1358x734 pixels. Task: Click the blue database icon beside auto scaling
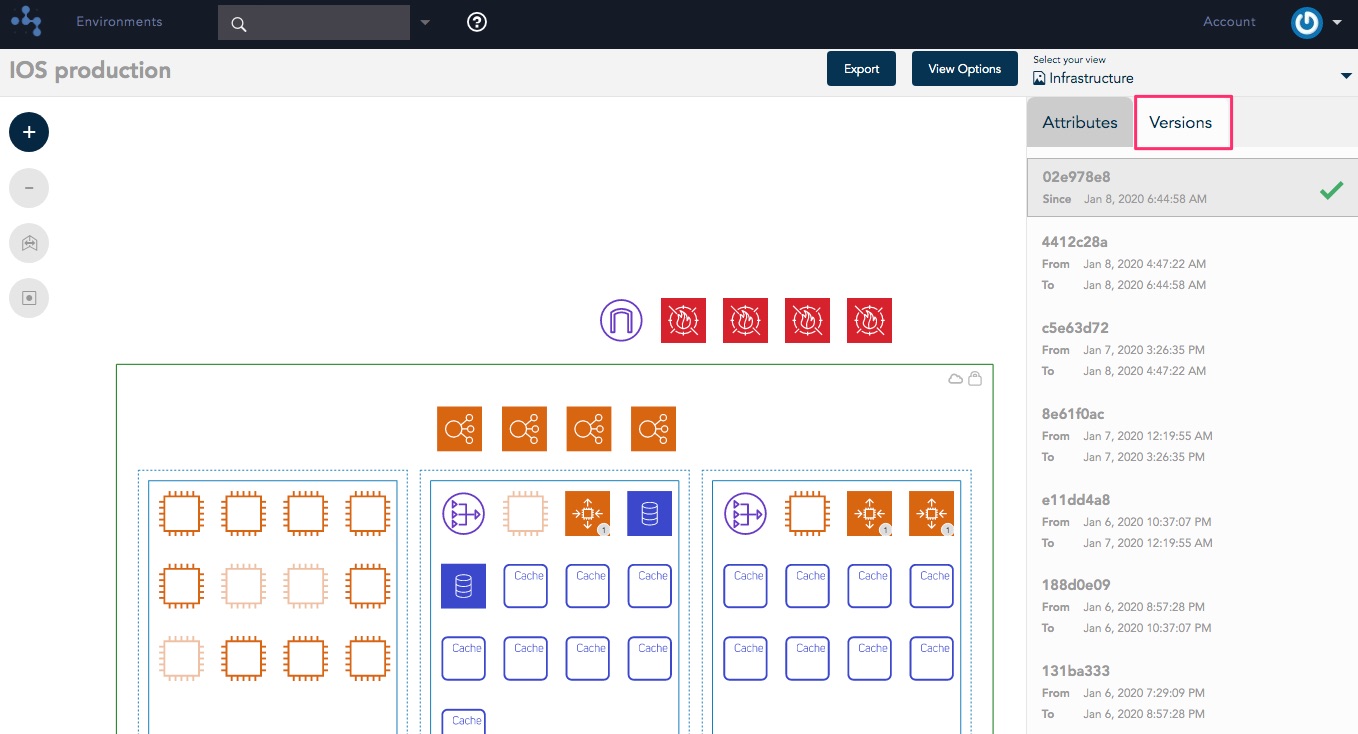click(649, 513)
